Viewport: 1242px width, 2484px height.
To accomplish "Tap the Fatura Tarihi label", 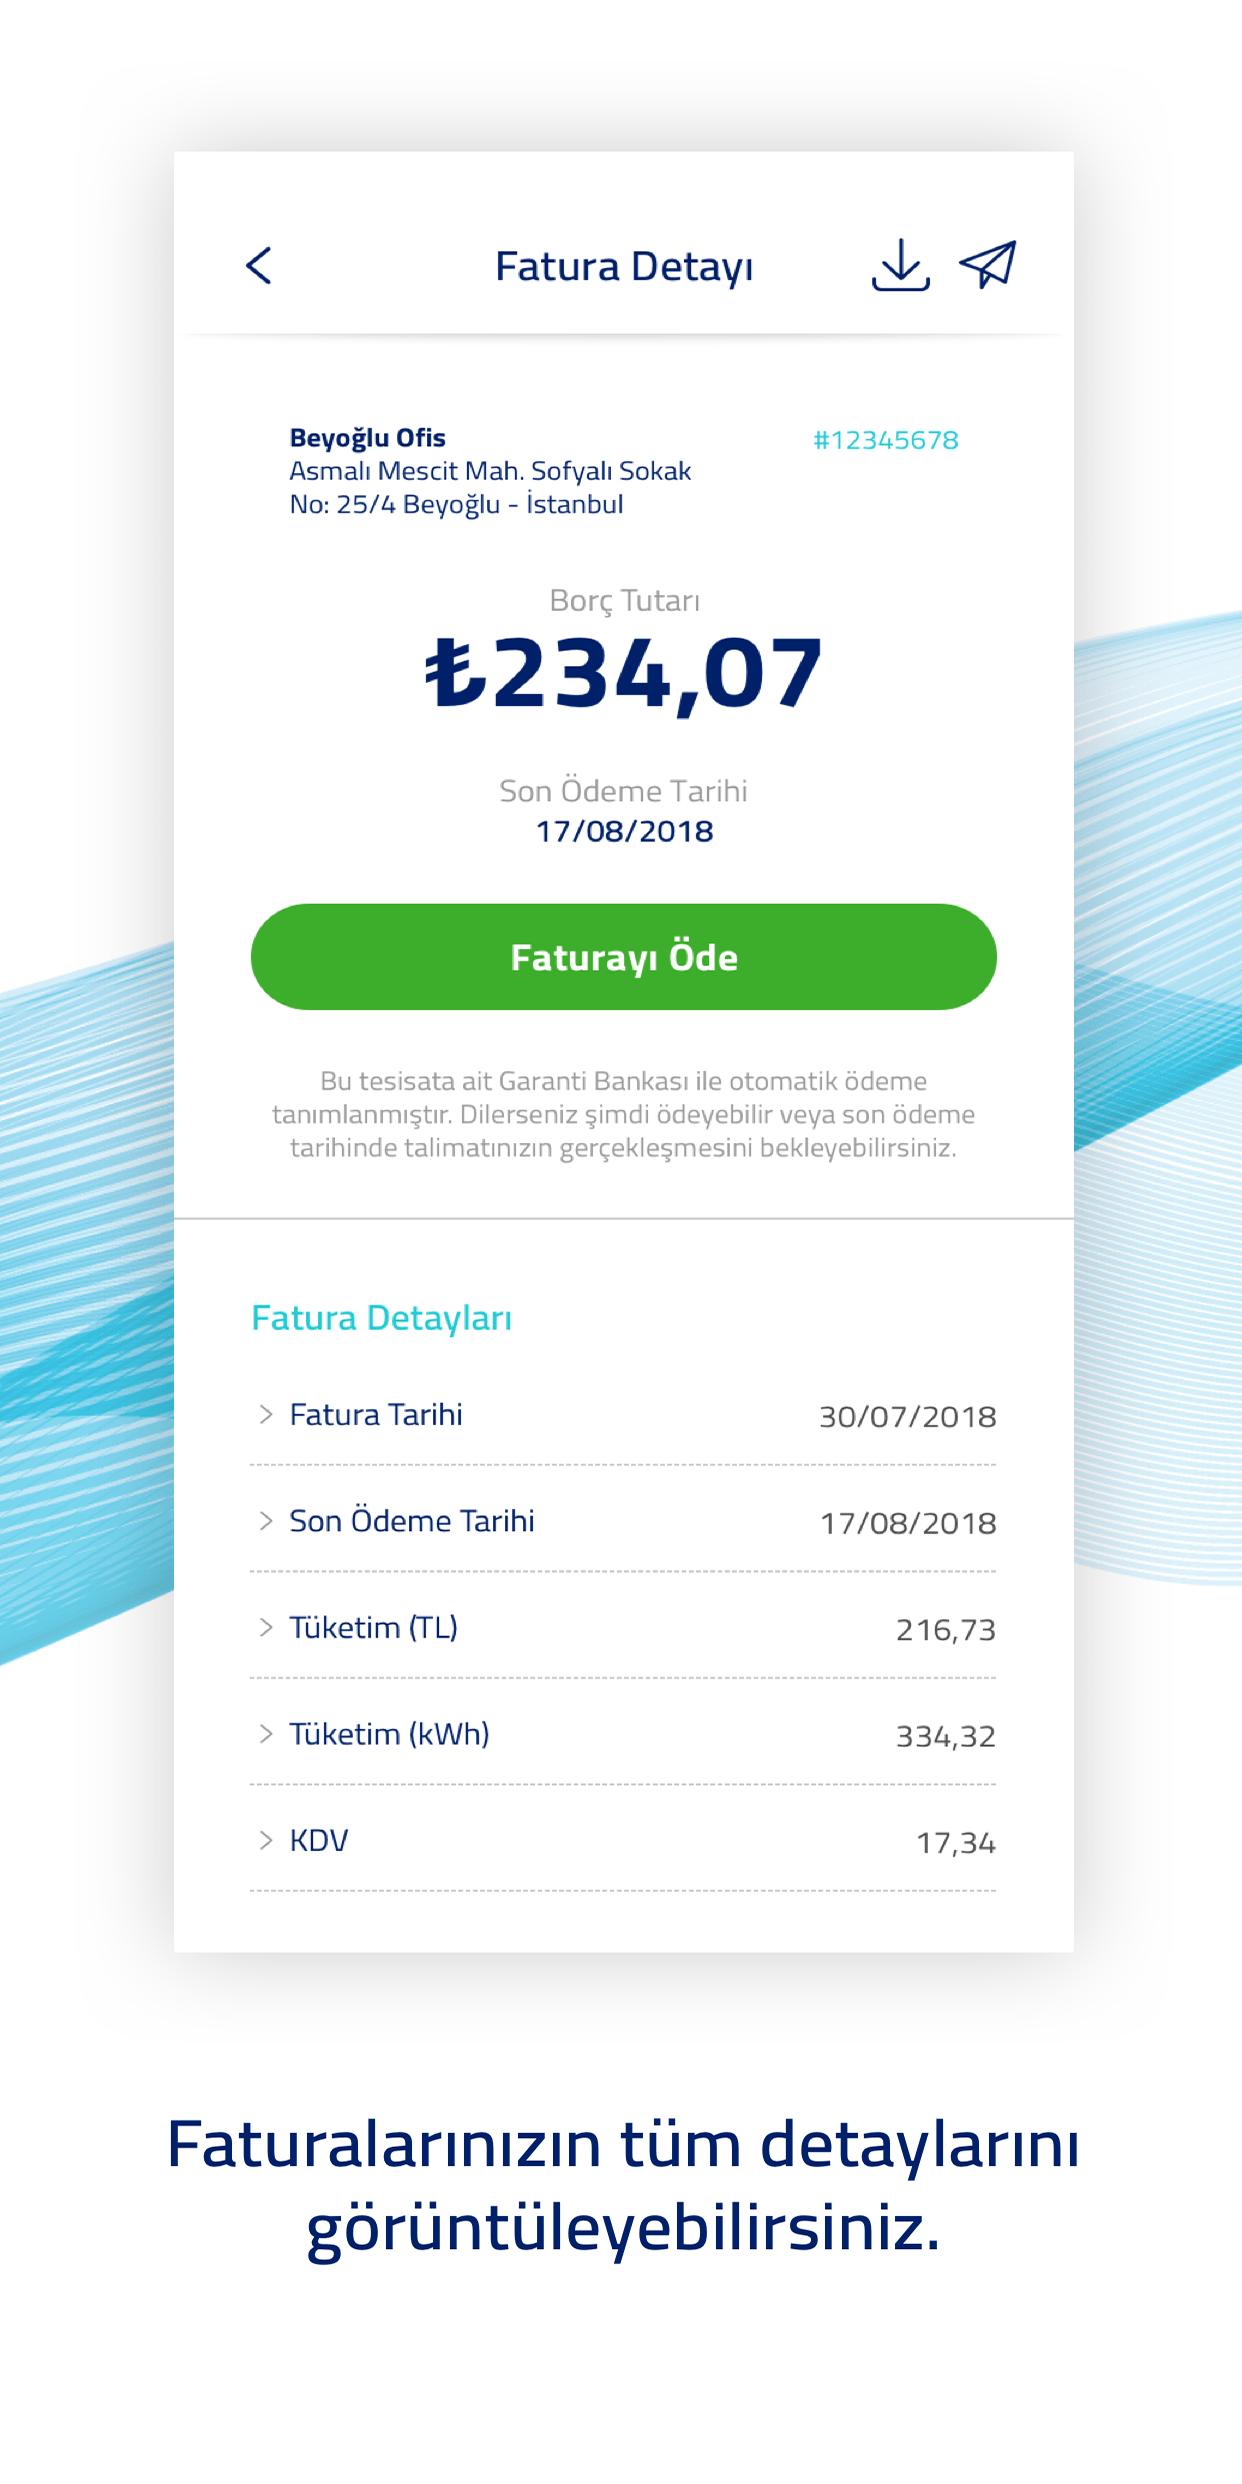I will pos(376,1415).
